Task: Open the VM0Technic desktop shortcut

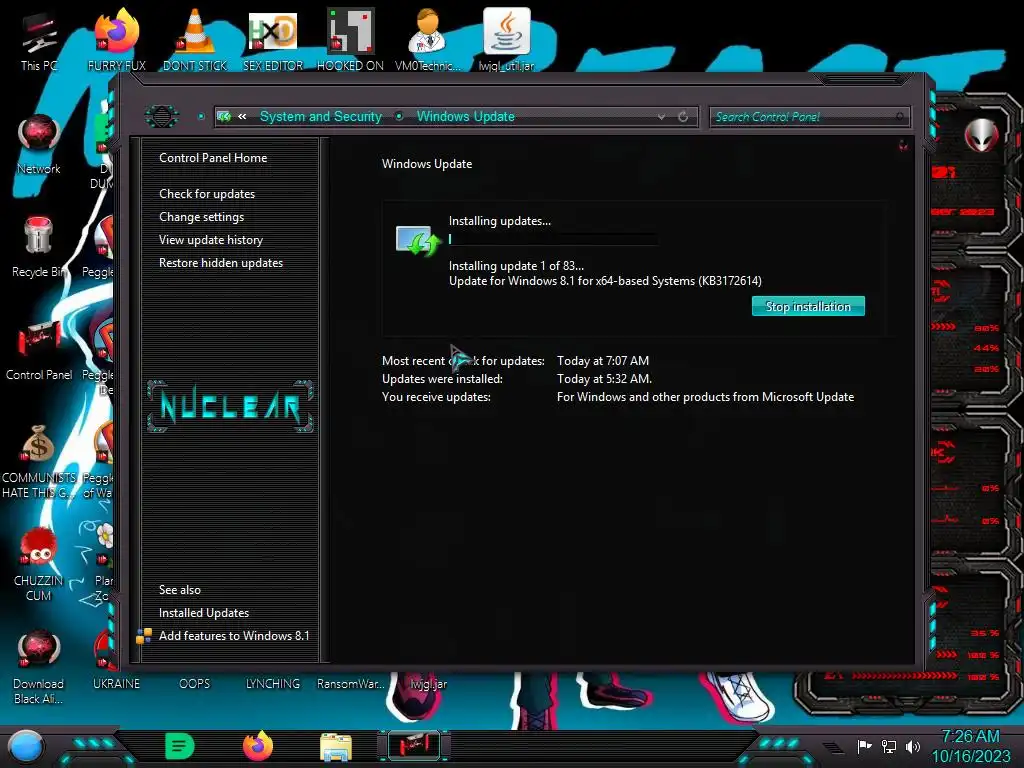Action: (x=428, y=40)
